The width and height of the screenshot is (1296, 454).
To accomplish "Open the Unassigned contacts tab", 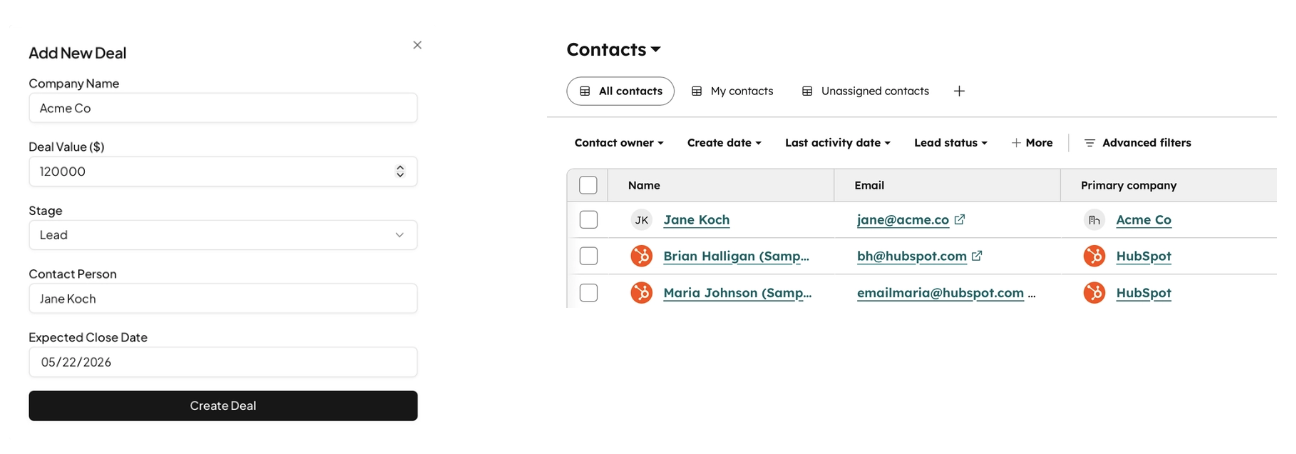I will (865, 91).
